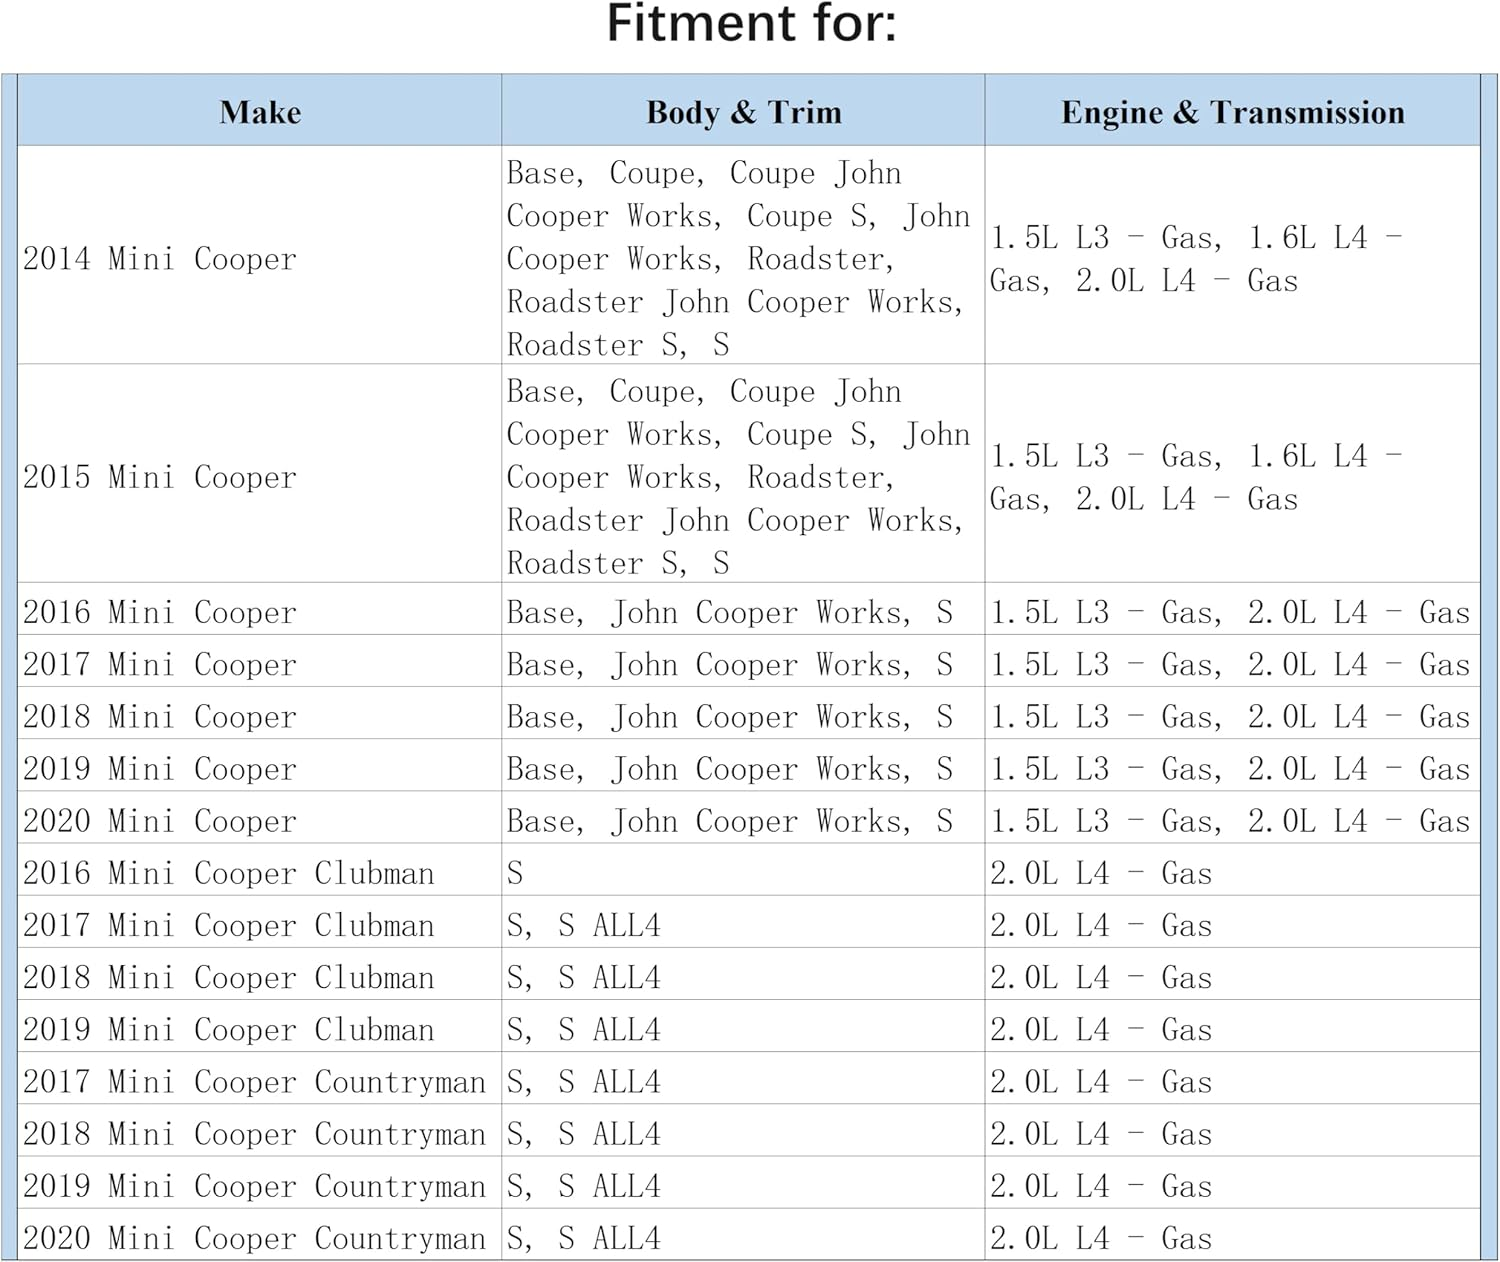This screenshot has height=1262, width=1500.
Task: Click the Engine & Transmission column header
Action: [x=1232, y=112]
